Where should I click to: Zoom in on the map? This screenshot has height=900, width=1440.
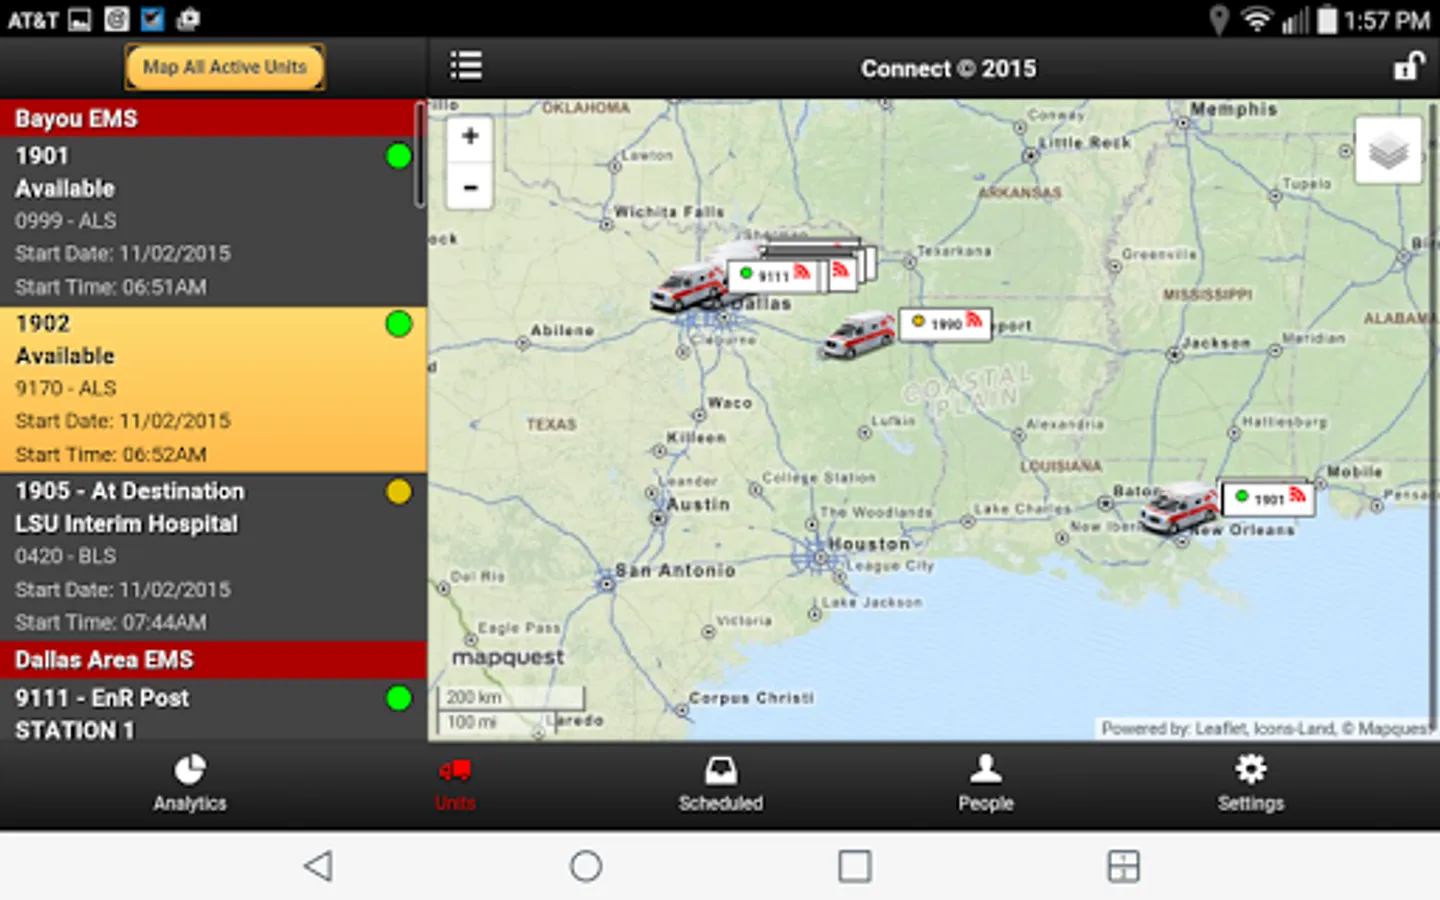[470, 137]
